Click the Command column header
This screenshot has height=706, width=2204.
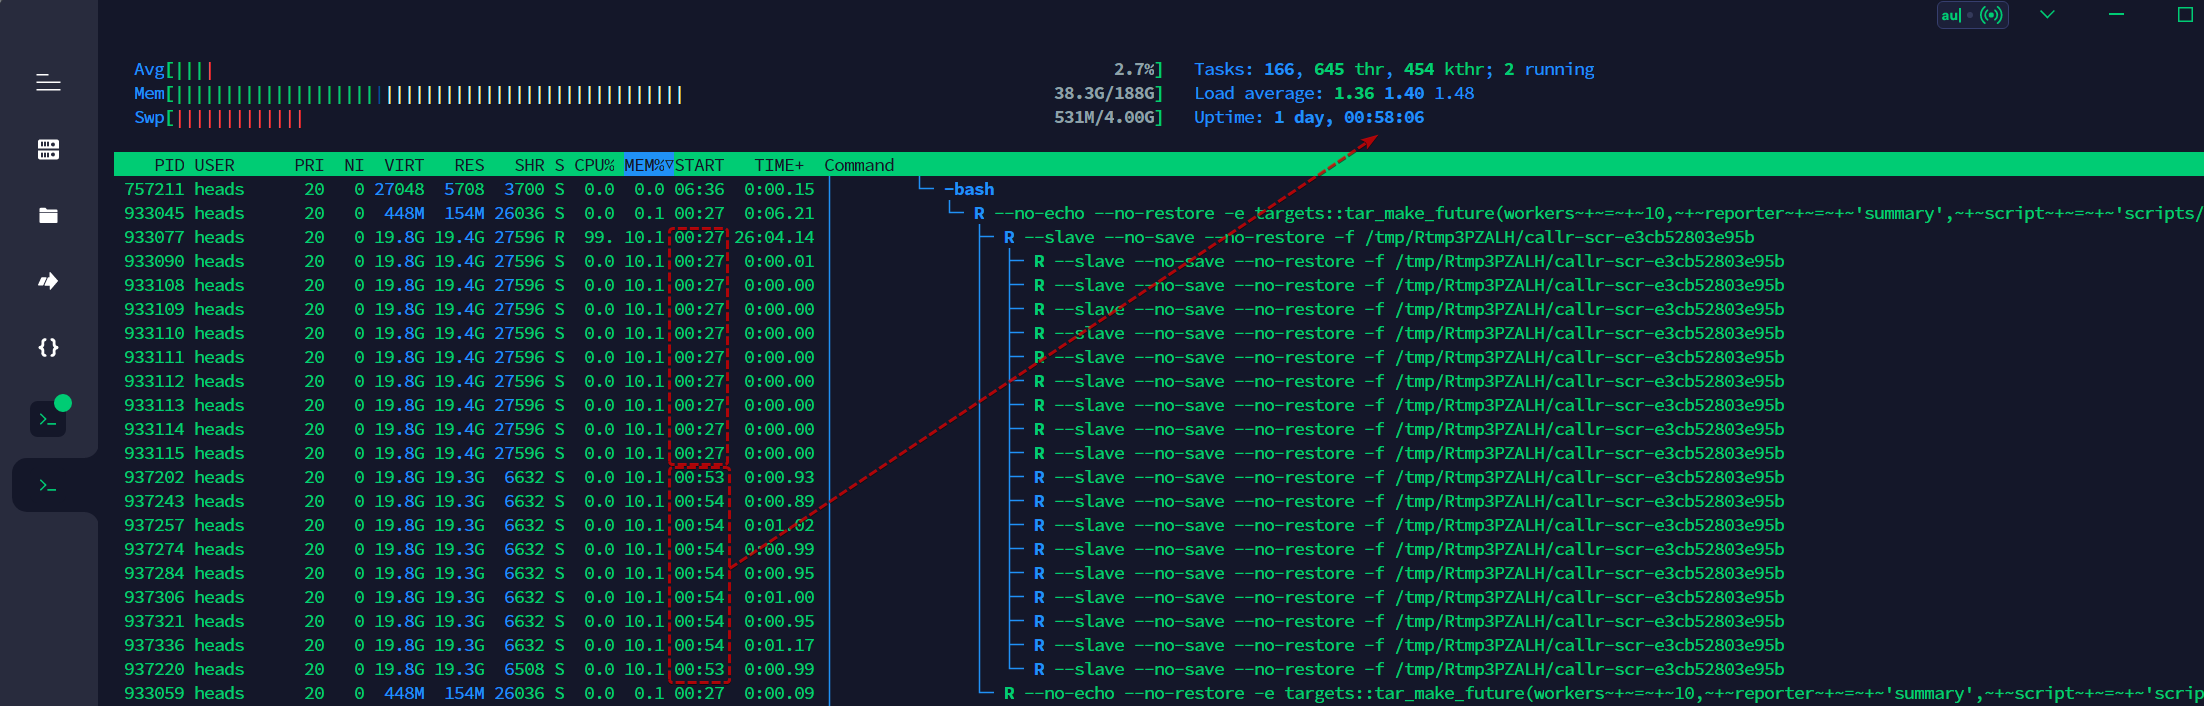click(859, 165)
